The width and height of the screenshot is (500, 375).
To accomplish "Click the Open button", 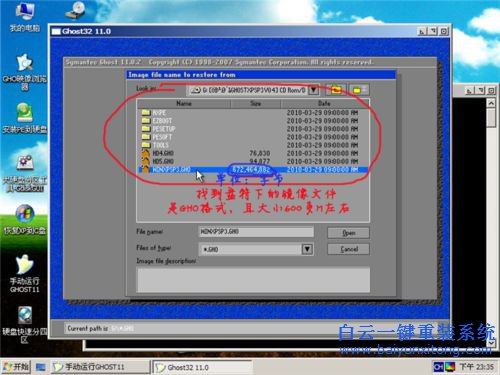I will pyautogui.click(x=348, y=233).
